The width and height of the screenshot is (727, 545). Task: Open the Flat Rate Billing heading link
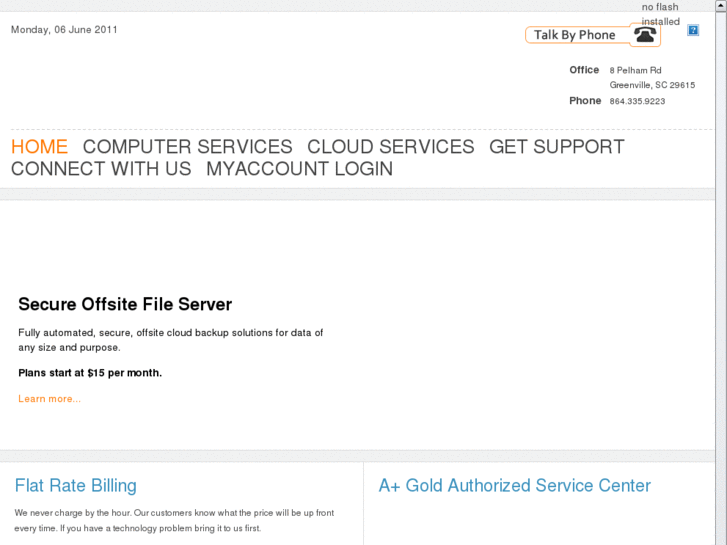(76, 486)
